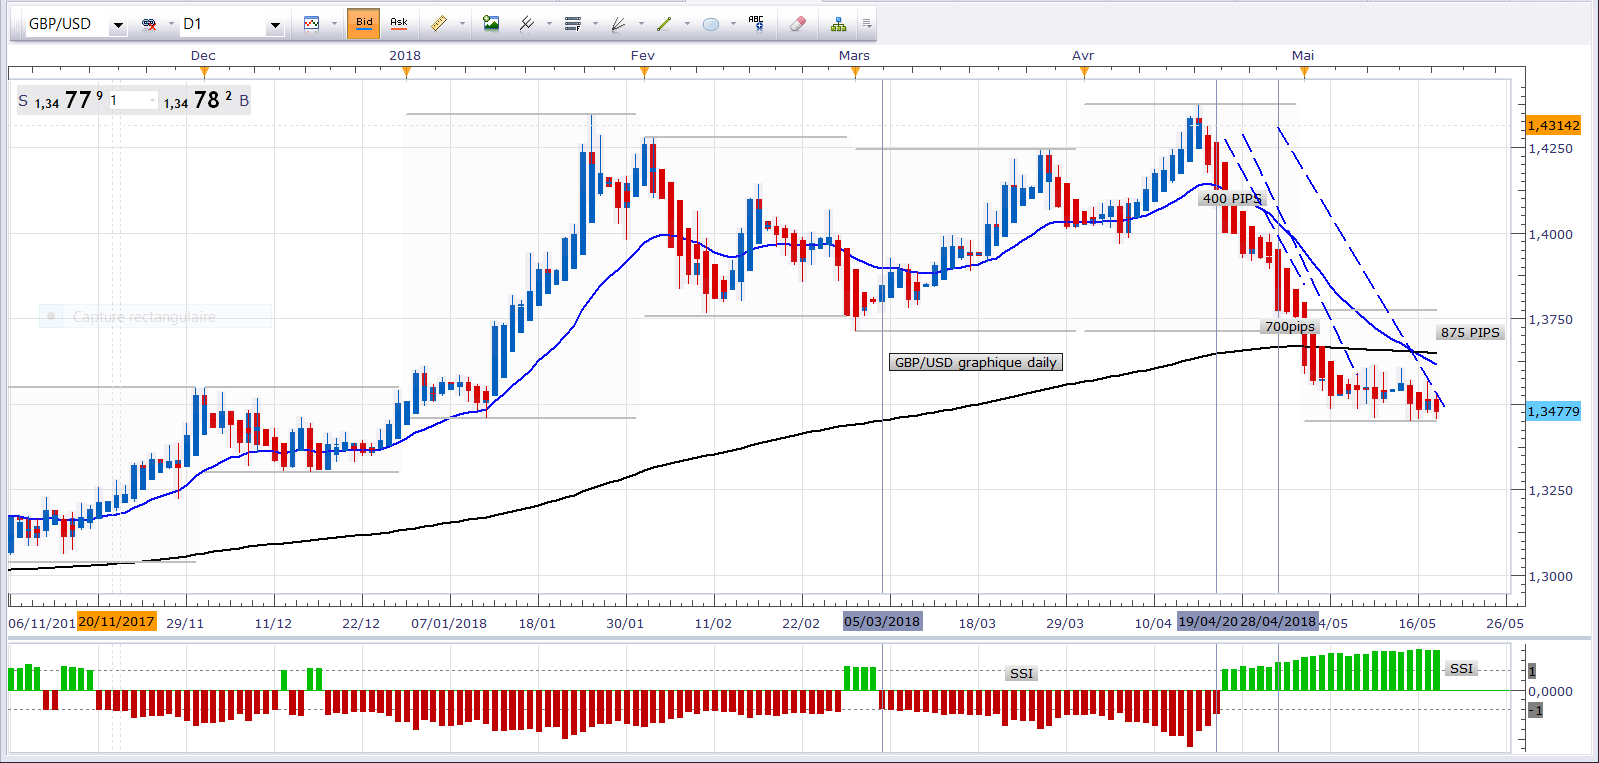Click the 20/11/2017 highlighted date marker
This screenshot has height=763, width=1599.
pyautogui.click(x=116, y=622)
